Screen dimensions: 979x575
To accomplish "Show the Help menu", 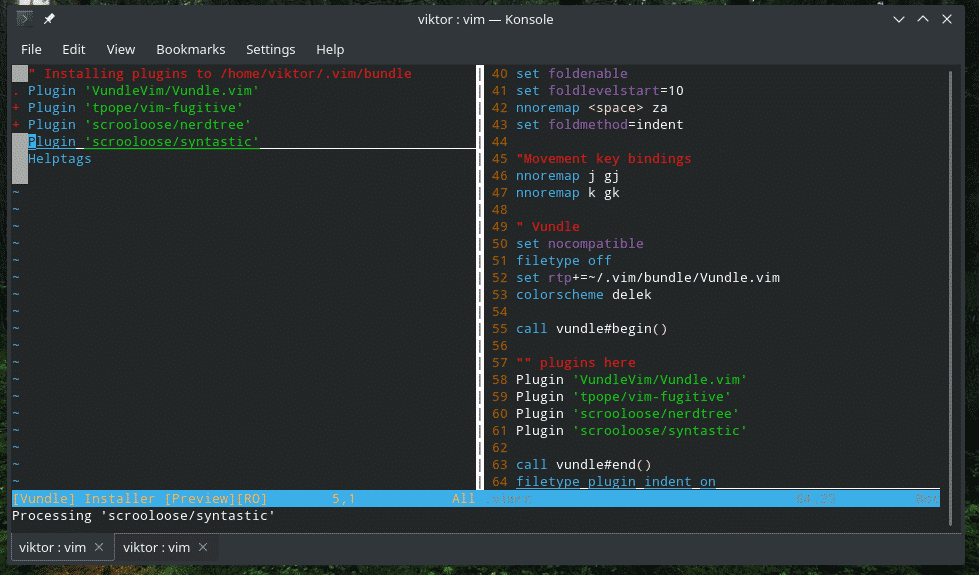I will click(330, 49).
